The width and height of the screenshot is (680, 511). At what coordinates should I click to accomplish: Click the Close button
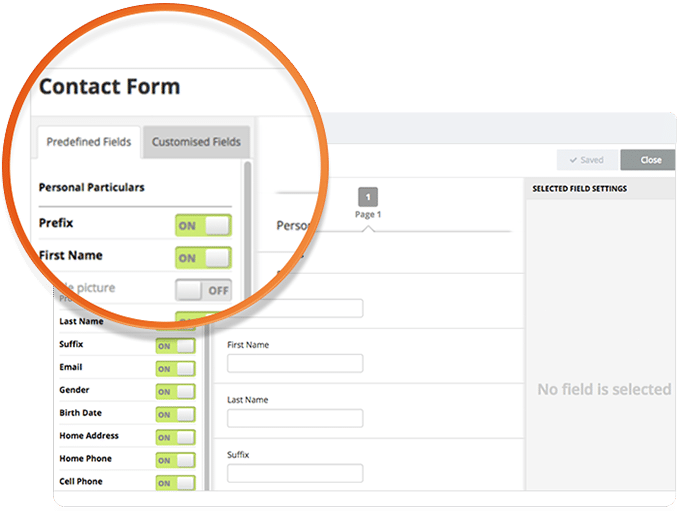(648, 160)
